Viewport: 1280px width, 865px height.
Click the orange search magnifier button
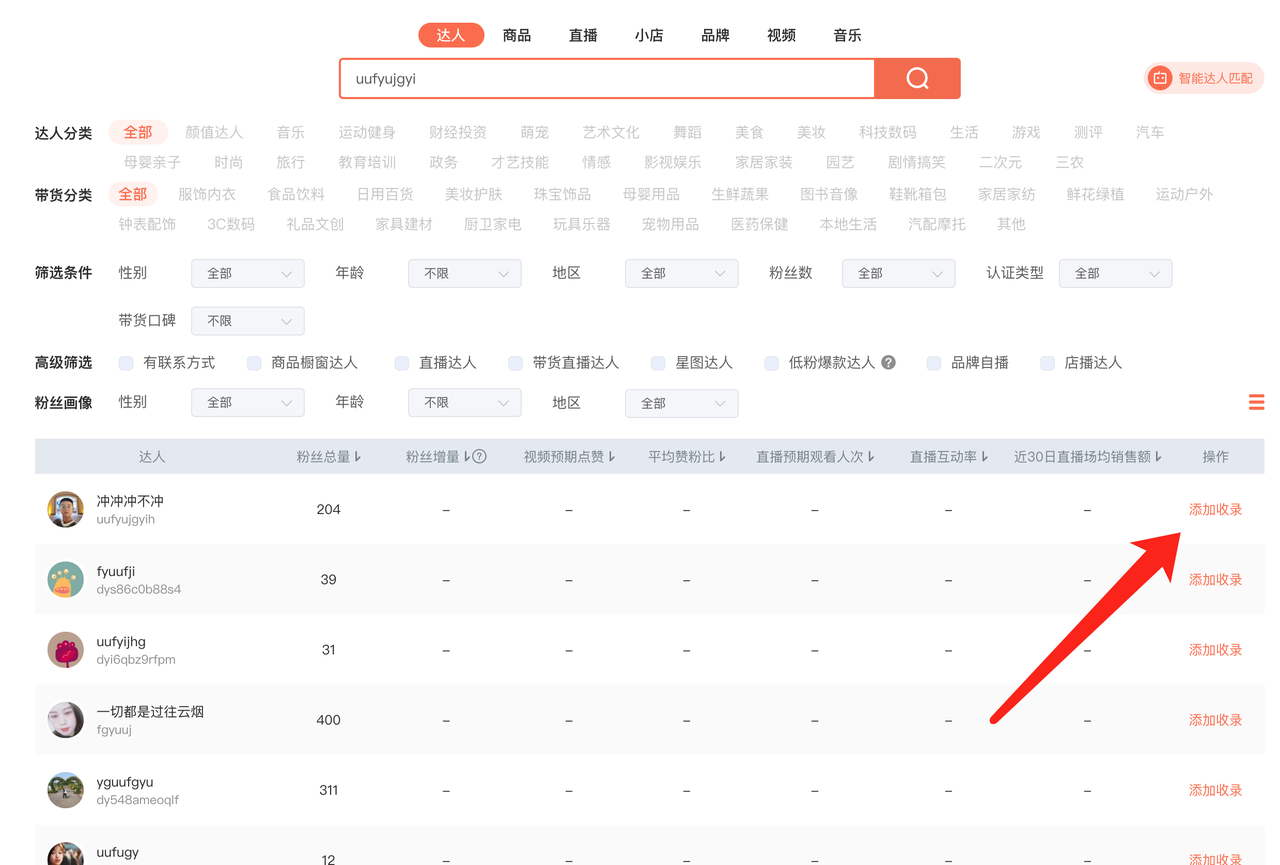[917, 79]
